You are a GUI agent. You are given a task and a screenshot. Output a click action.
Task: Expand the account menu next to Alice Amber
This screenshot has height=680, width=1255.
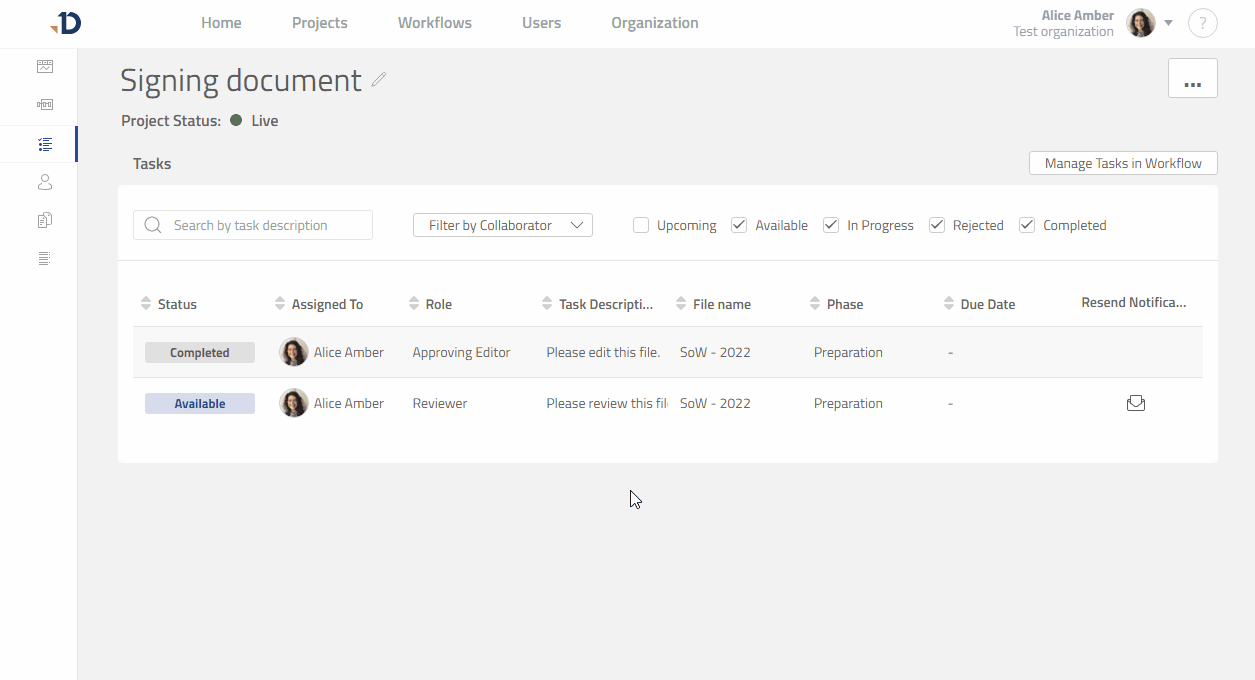point(1168,22)
